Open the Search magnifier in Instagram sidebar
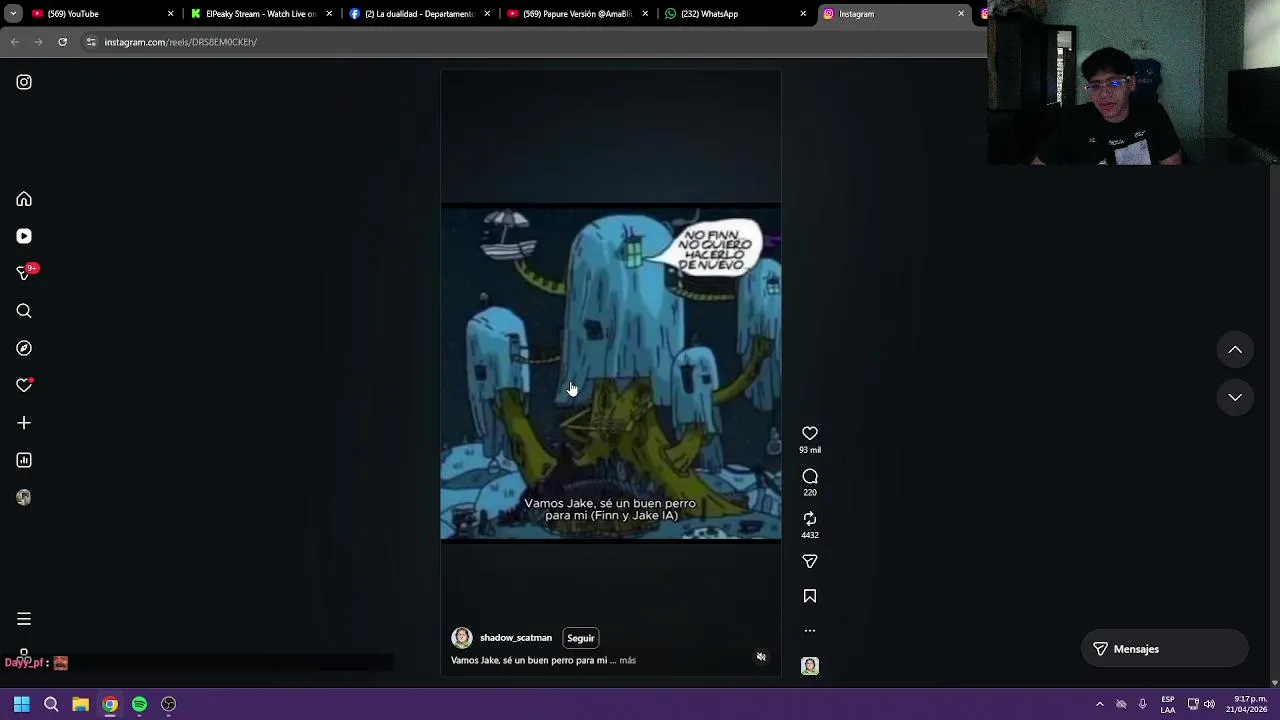The height and width of the screenshot is (720, 1280). tap(24, 311)
